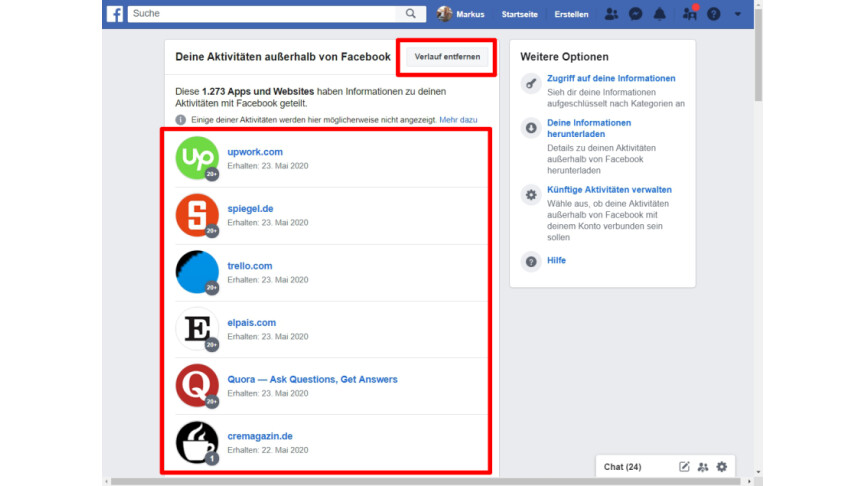Click the Mehr dazu link
The width and height of the screenshot is (864, 486).
(458, 120)
